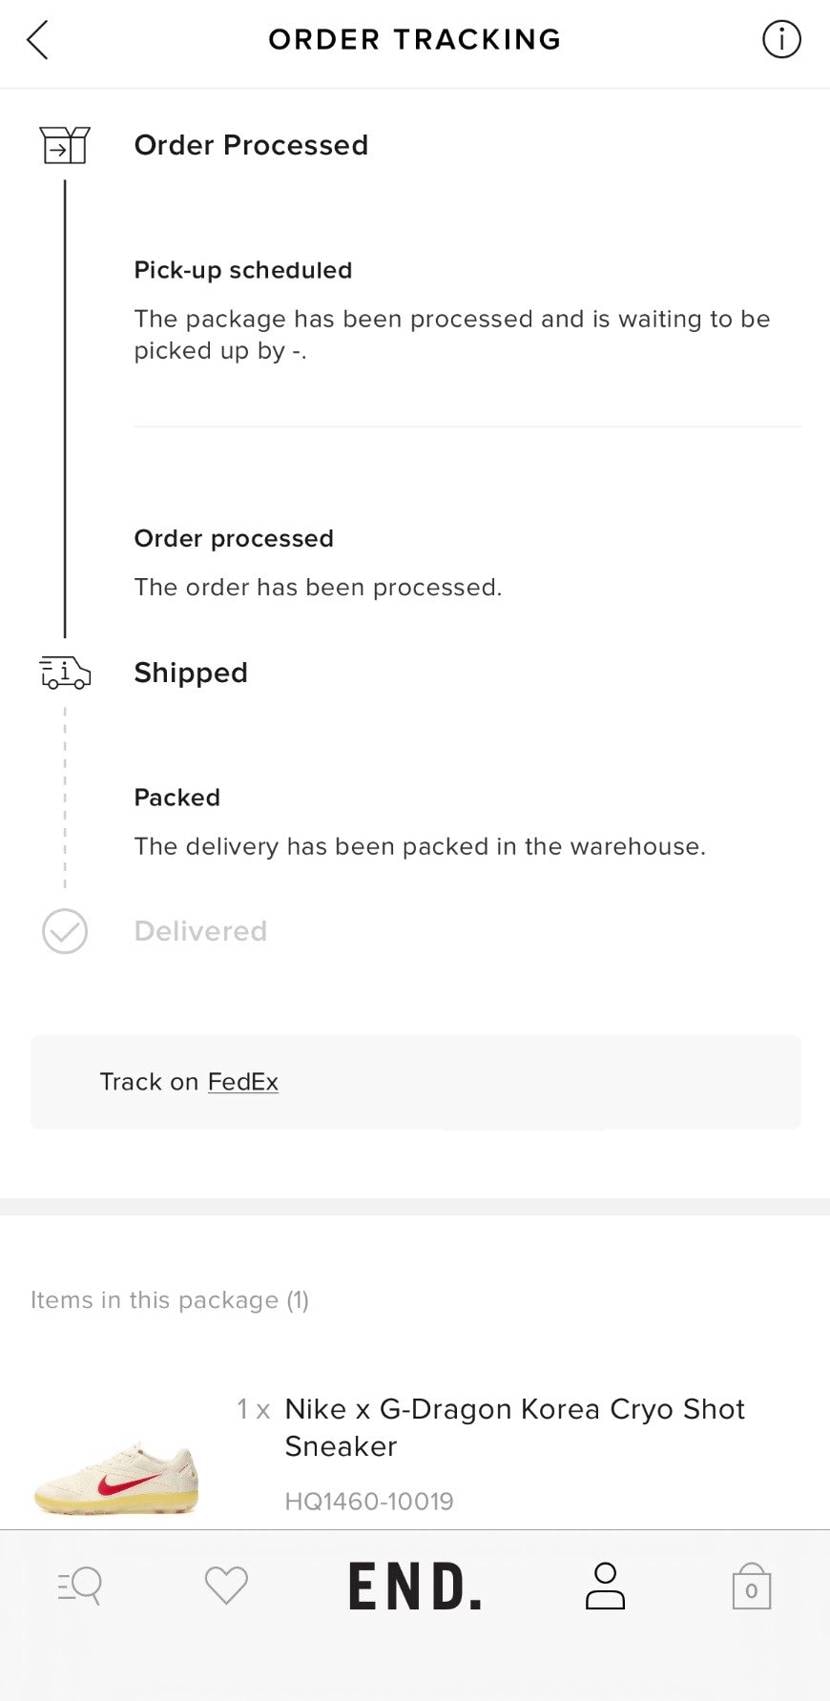The width and height of the screenshot is (830, 1701).
Task: Tap the Delivered checkmark circle icon
Action: (65, 931)
